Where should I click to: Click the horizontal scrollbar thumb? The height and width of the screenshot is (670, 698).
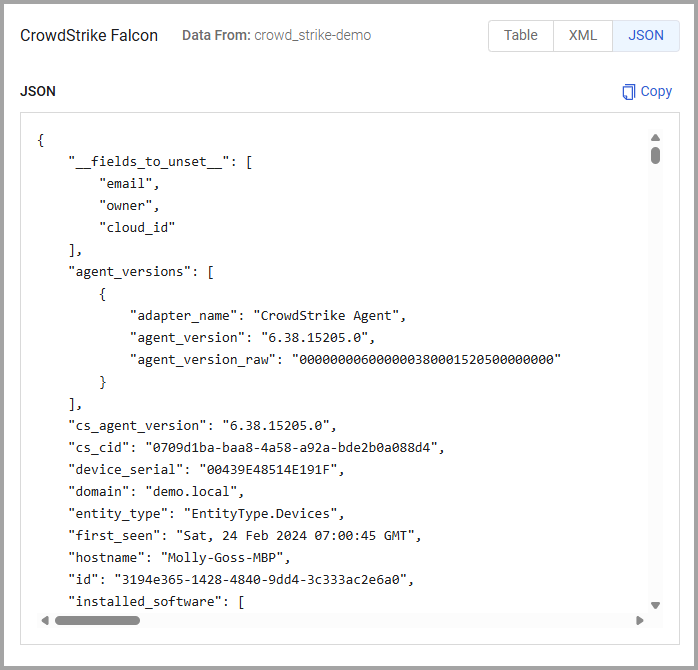click(97, 621)
